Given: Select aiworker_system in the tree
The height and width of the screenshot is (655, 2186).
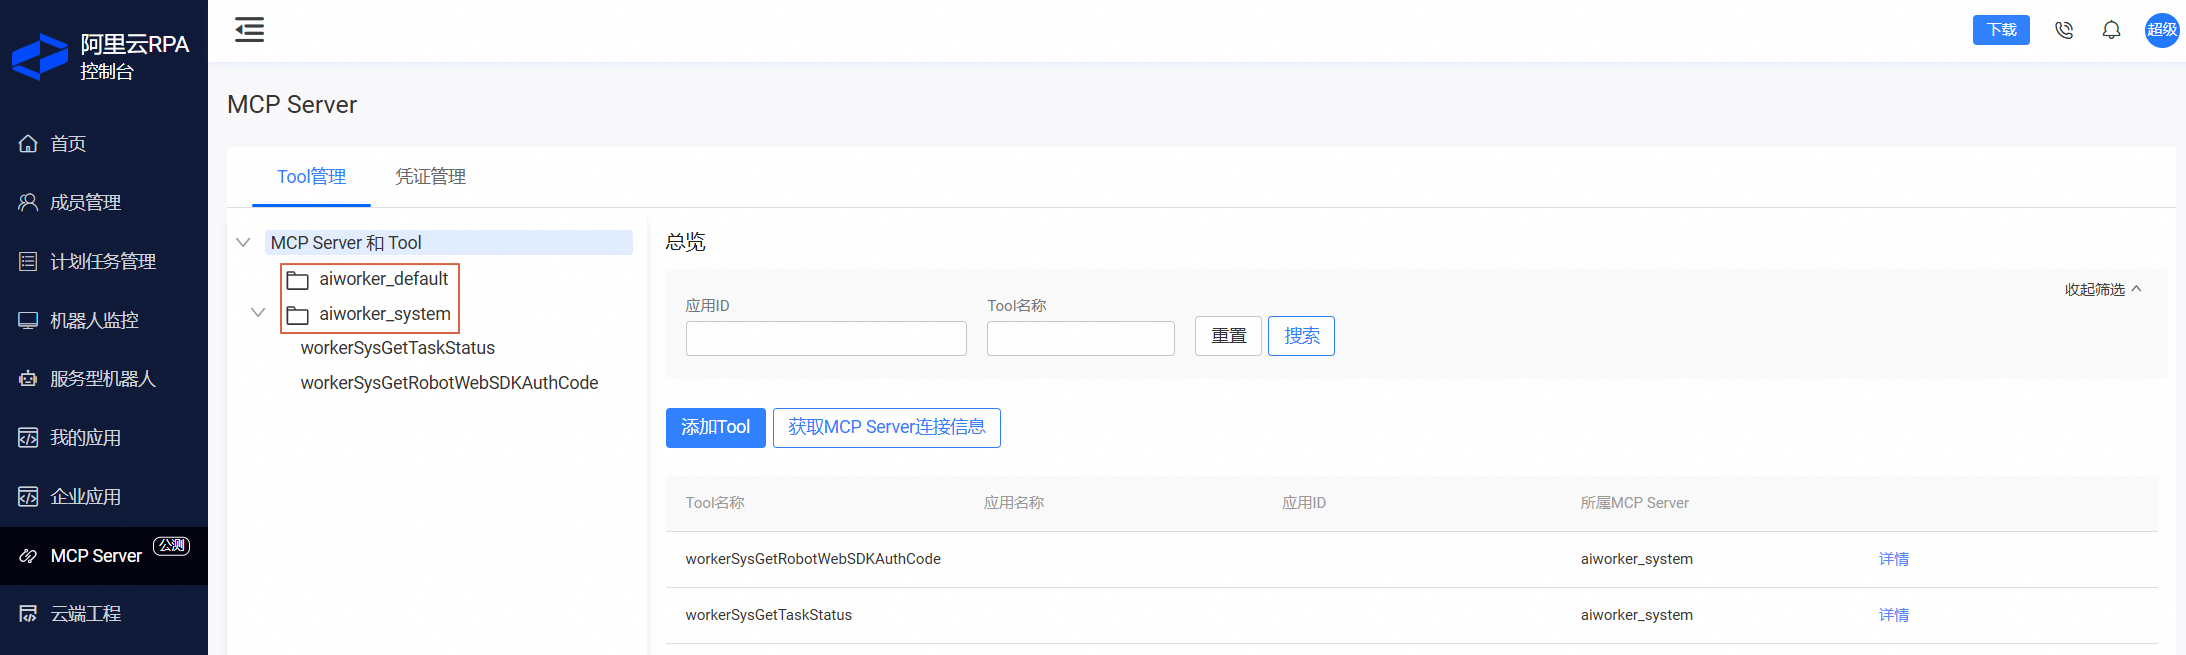Looking at the screenshot, I should pos(385,314).
